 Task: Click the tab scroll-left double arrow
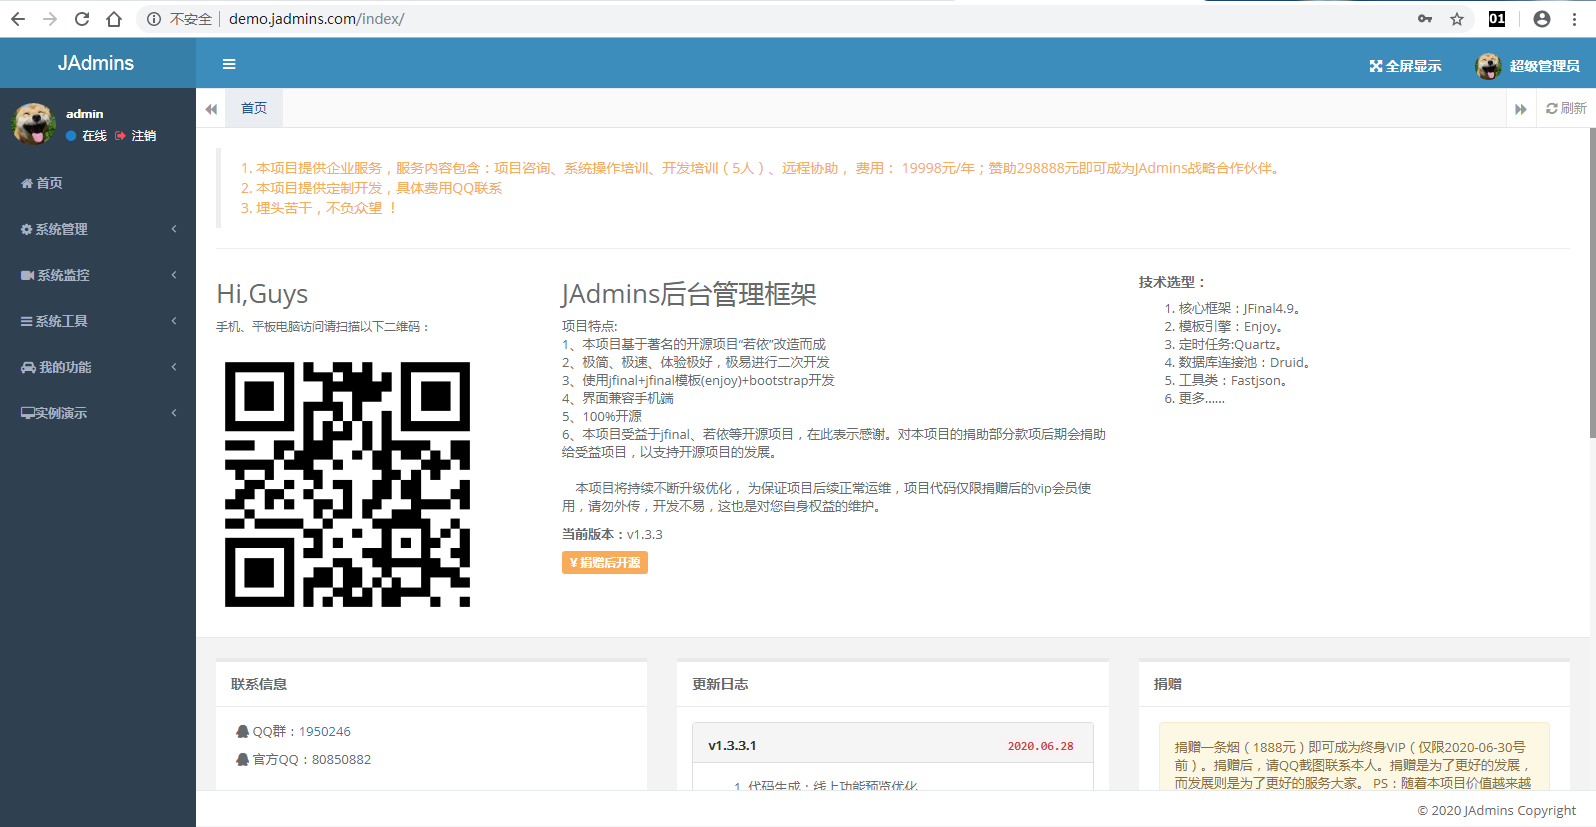pos(211,109)
